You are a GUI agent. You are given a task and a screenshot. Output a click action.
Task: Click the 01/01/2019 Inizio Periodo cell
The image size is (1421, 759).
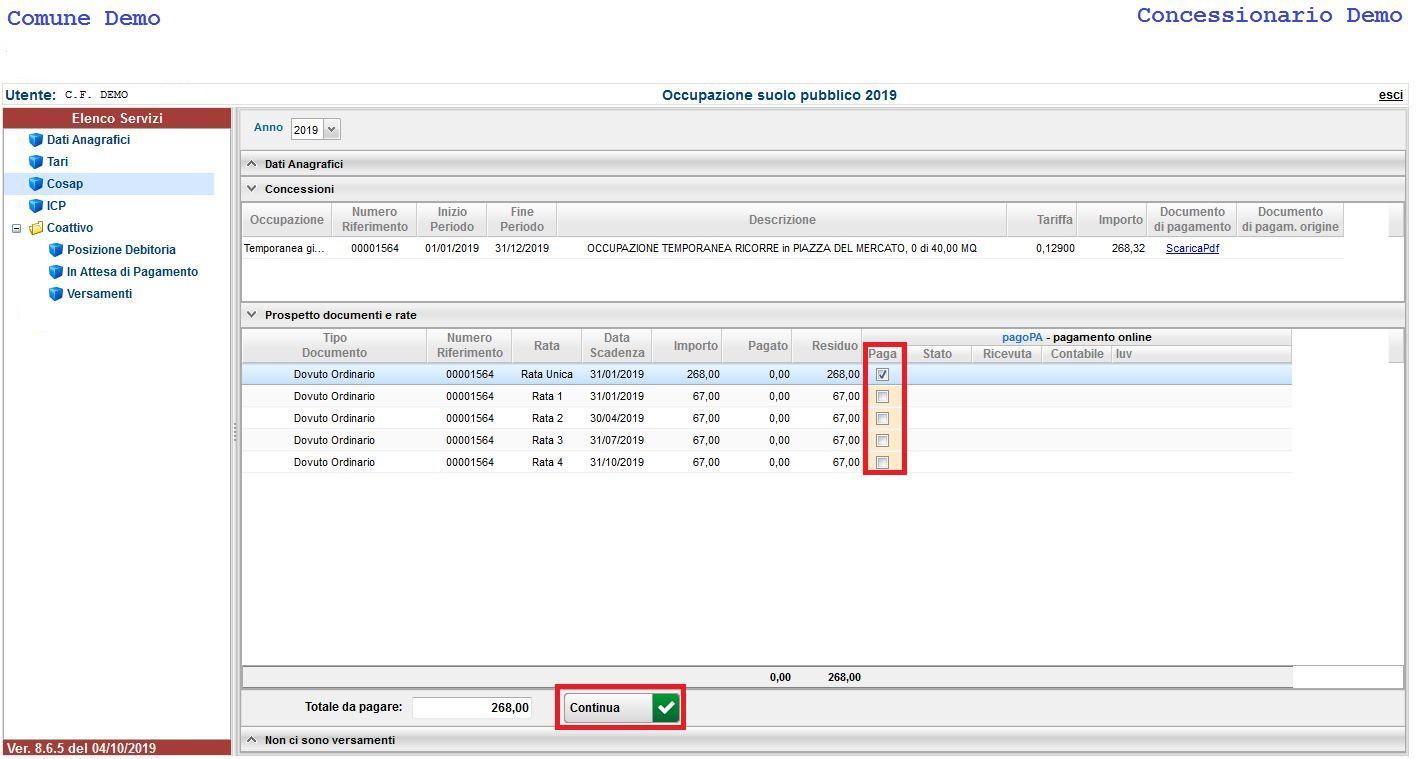(x=452, y=248)
